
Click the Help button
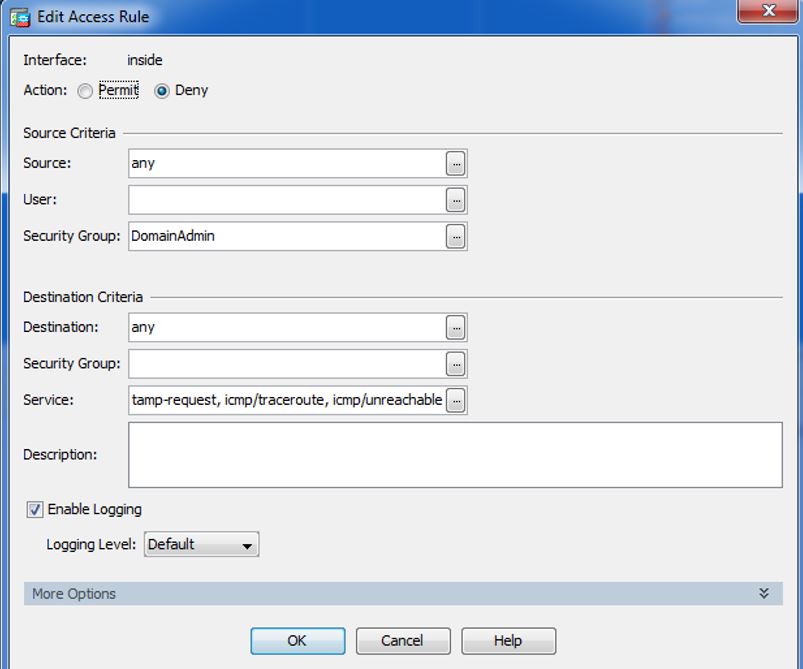click(509, 641)
